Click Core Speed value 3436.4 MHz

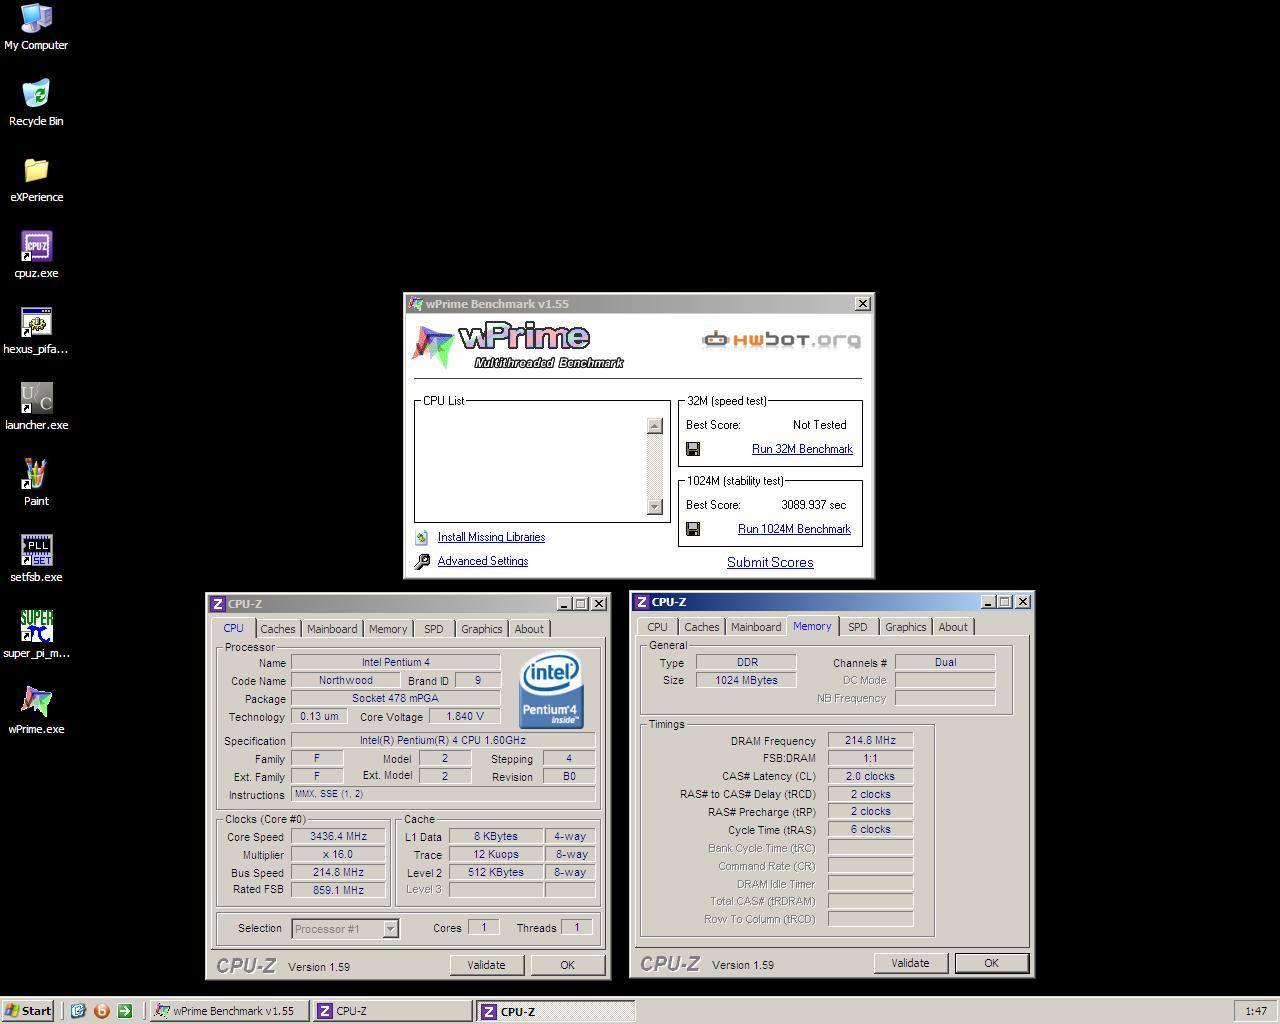point(338,836)
